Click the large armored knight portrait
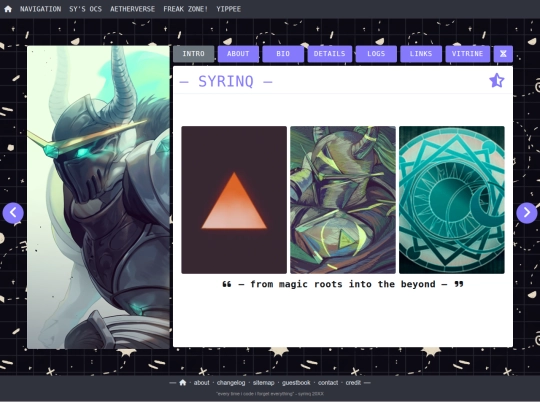540x405 pixels. (x=98, y=197)
